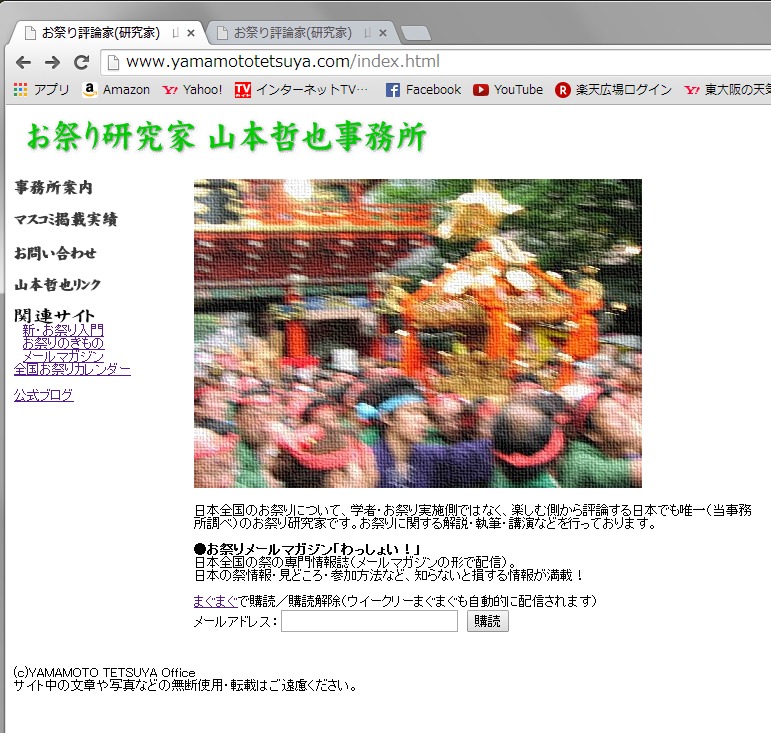Click the browser back arrow button
Image resolution: width=771 pixels, height=733 pixels.
23,62
